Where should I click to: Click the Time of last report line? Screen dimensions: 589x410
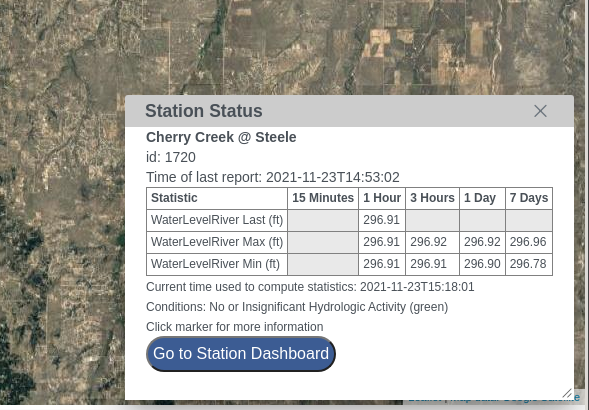click(273, 177)
